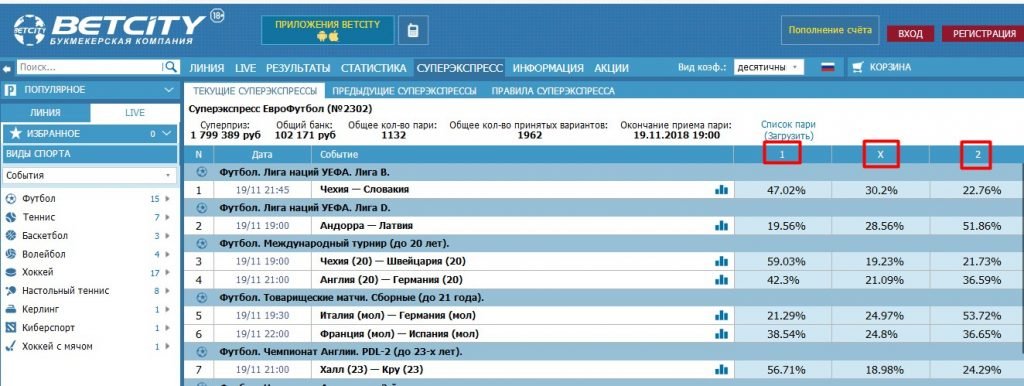This screenshot has height=386, width=1024.
Task: Click the Настольный теннис icon
Action: pos(10,291)
